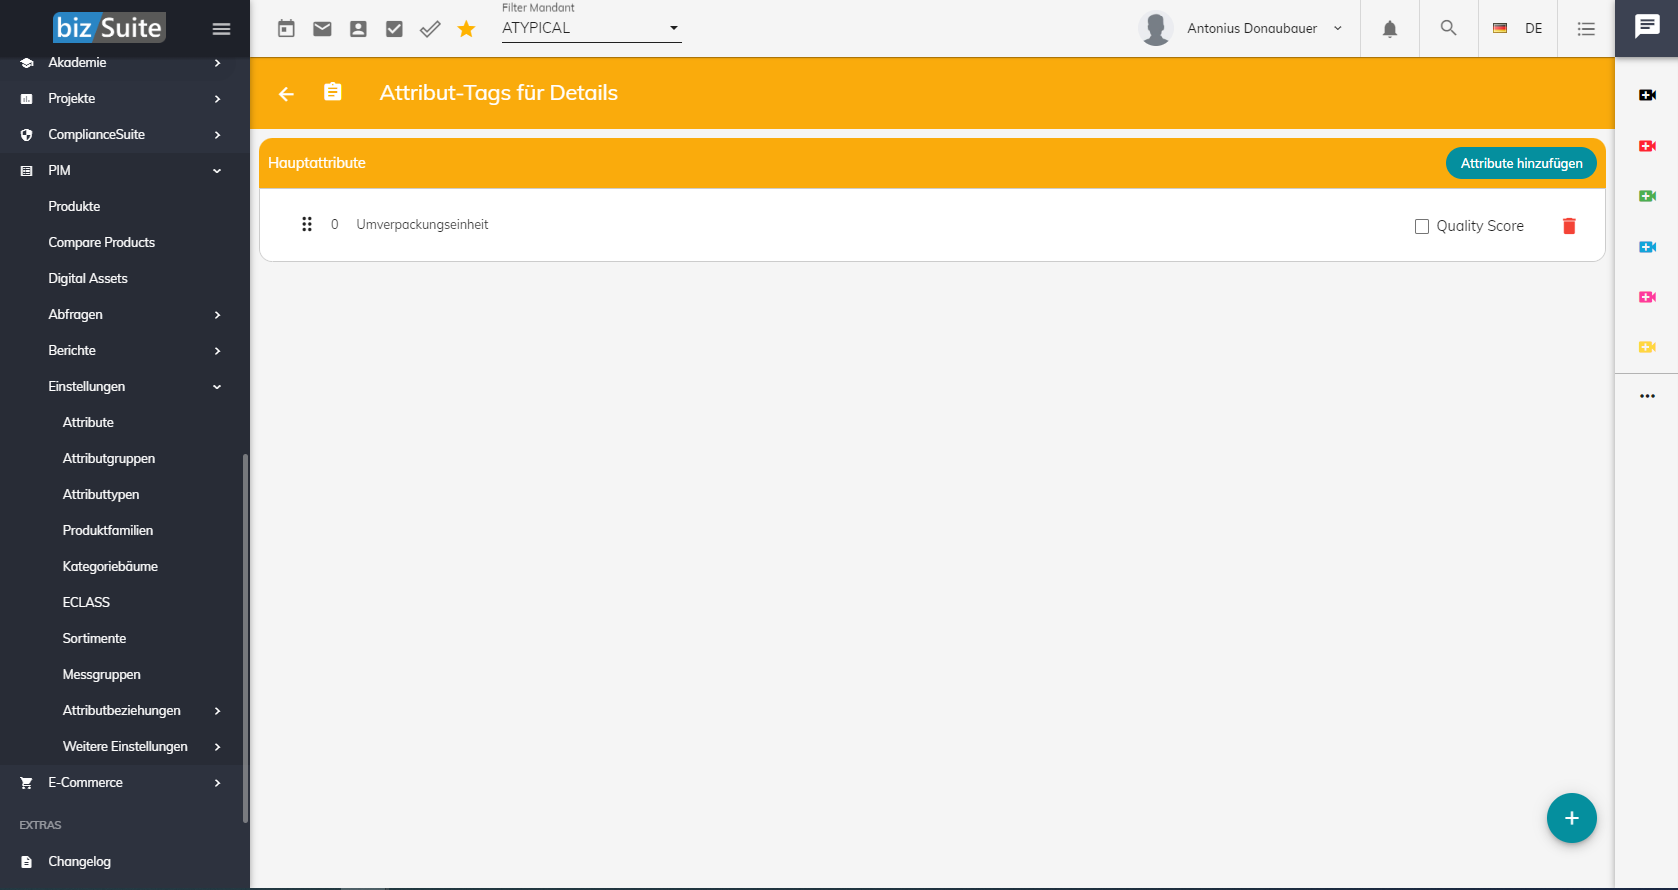
Task: Open the mail envelope icon
Action: pos(322,29)
